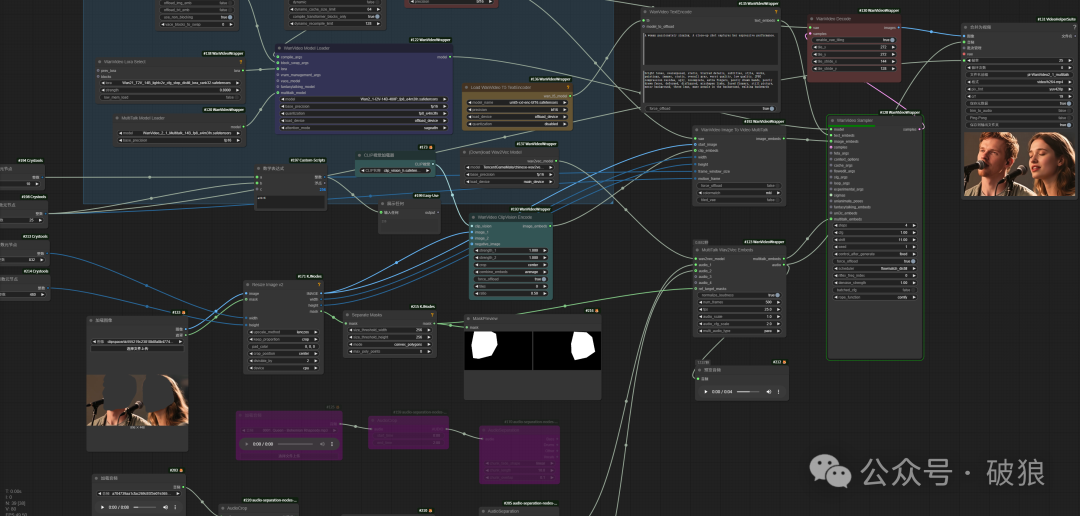This screenshot has height=516, width=1080.
Task: Play audio in the preview audio node
Action: click(708, 393)
